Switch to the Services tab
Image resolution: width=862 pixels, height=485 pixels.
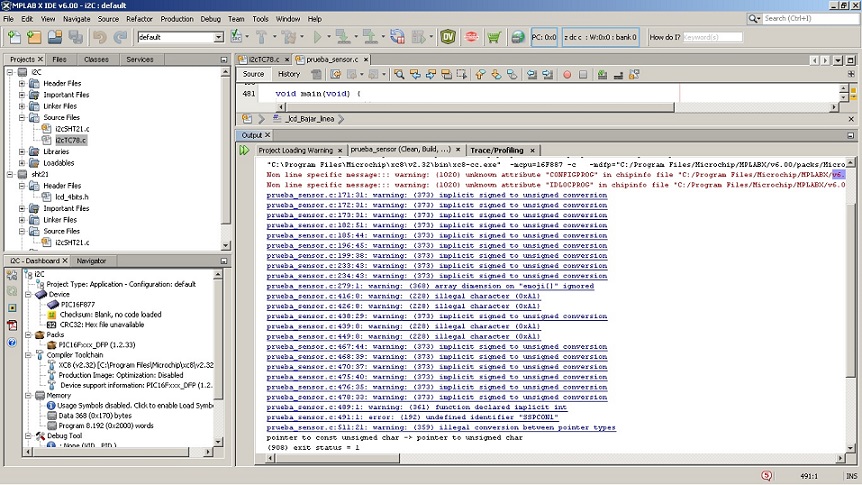(x=140, y=59)
